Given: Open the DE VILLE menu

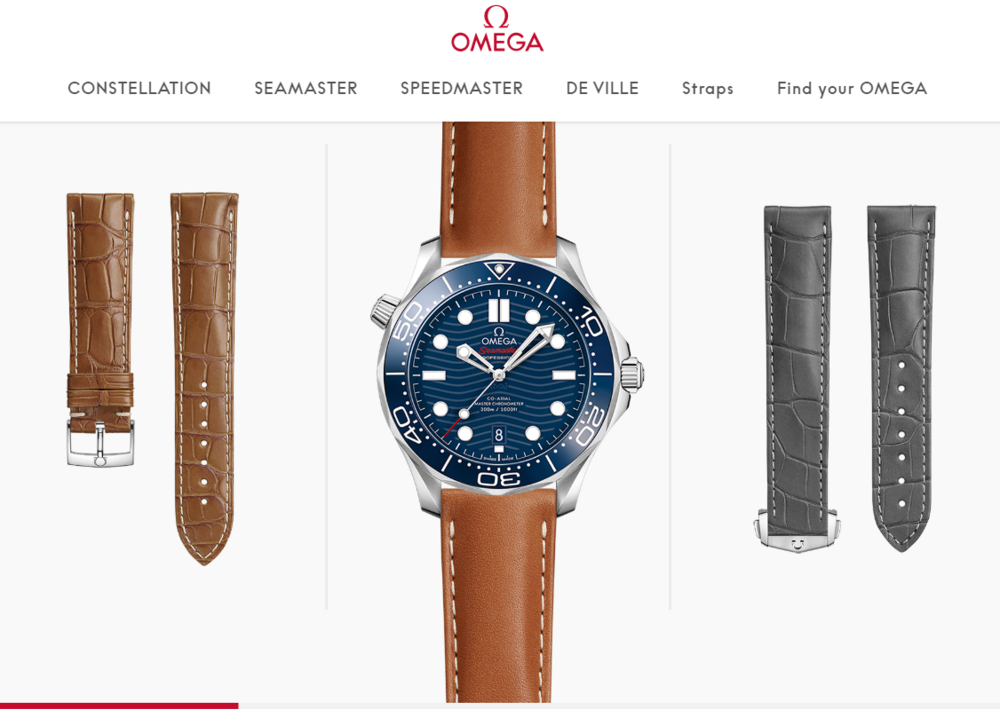Looking at the screenshot, I should pos(602,88).
